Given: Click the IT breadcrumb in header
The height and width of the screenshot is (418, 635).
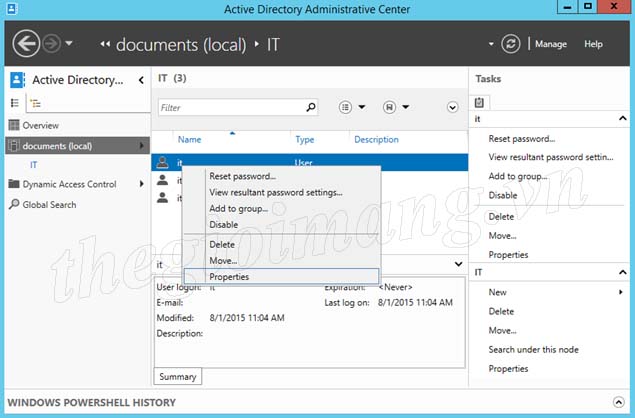Looking at the screenshot, I should click(273, 44).
